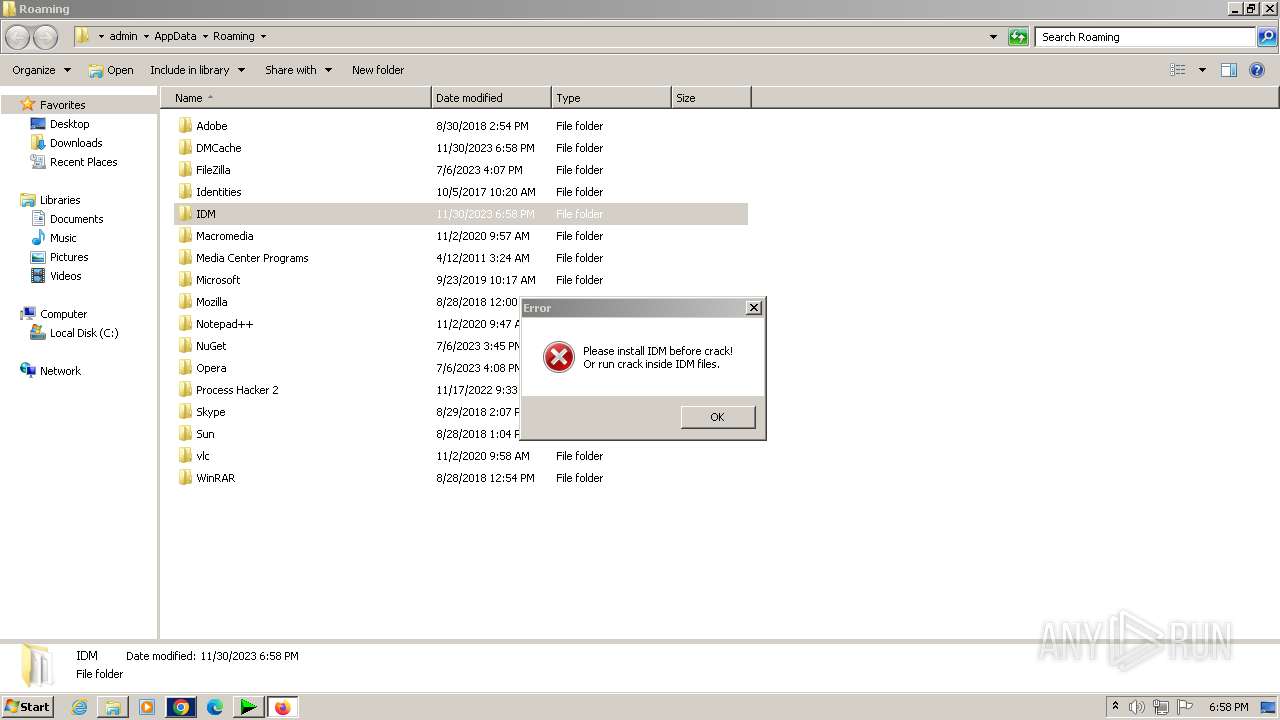Focus the Search Roaming input field
The height and width of the screenshot is (720, 1280).
[x=1145, y=37]
